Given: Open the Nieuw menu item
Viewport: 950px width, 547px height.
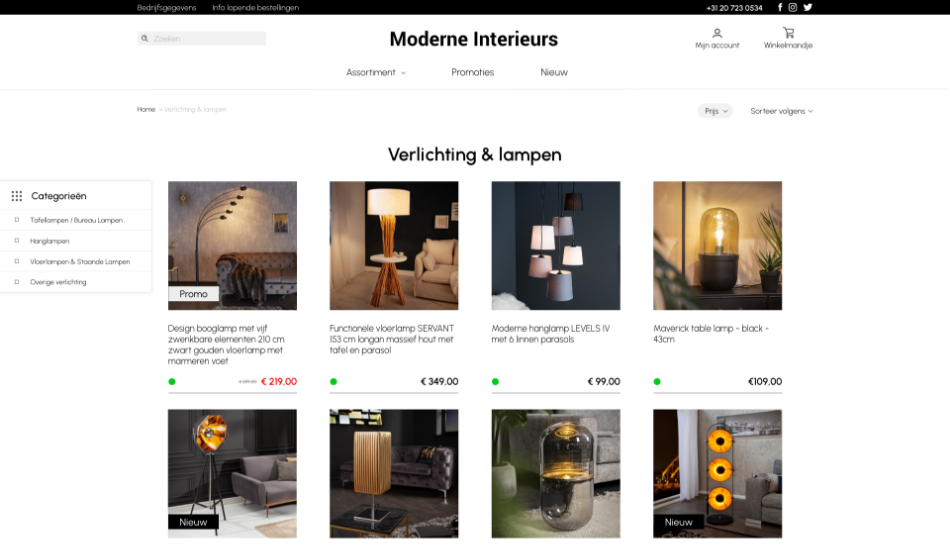Looking at the screenshot, I should click(554, 72).
